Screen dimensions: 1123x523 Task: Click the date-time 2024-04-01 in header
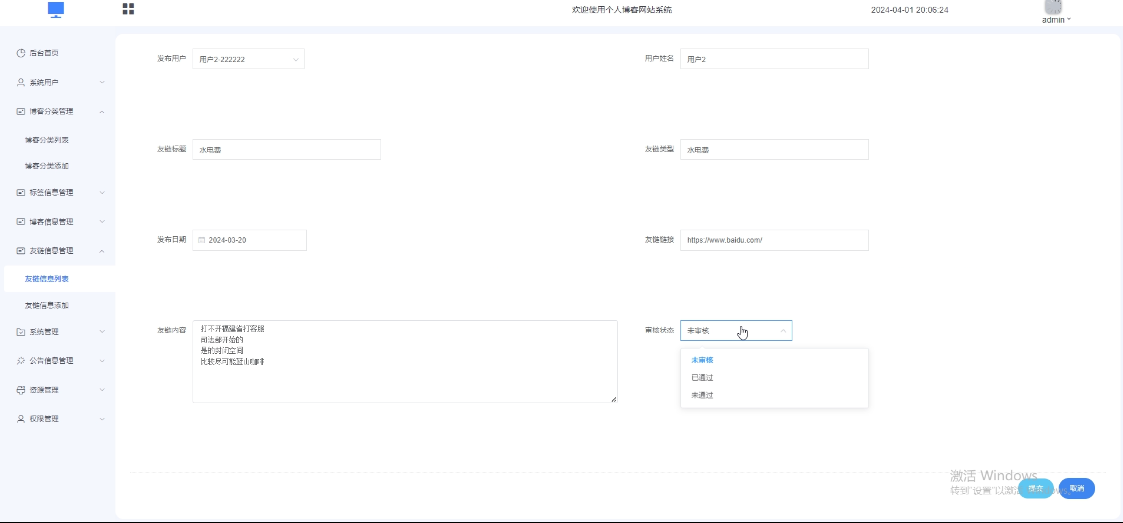click(x=910, y=10)
